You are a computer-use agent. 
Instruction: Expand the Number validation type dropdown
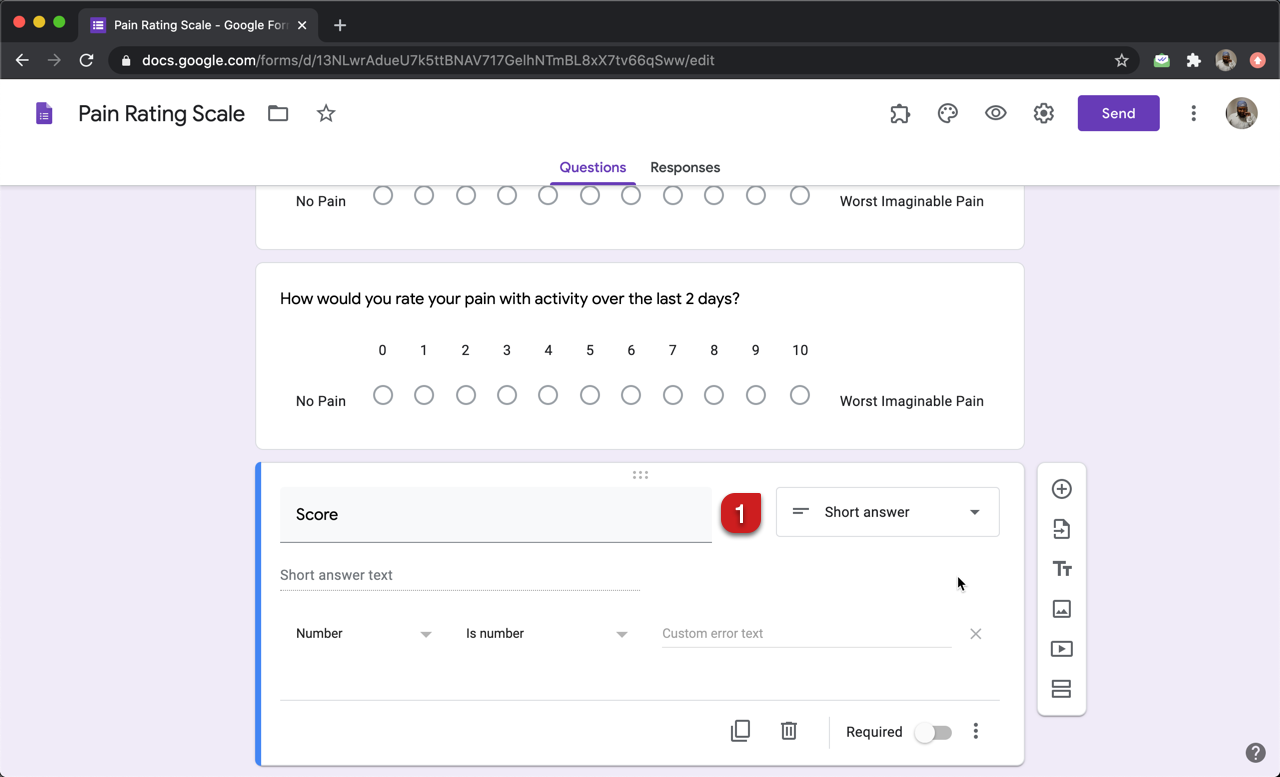pyautogui.click(x=363, y=634)
